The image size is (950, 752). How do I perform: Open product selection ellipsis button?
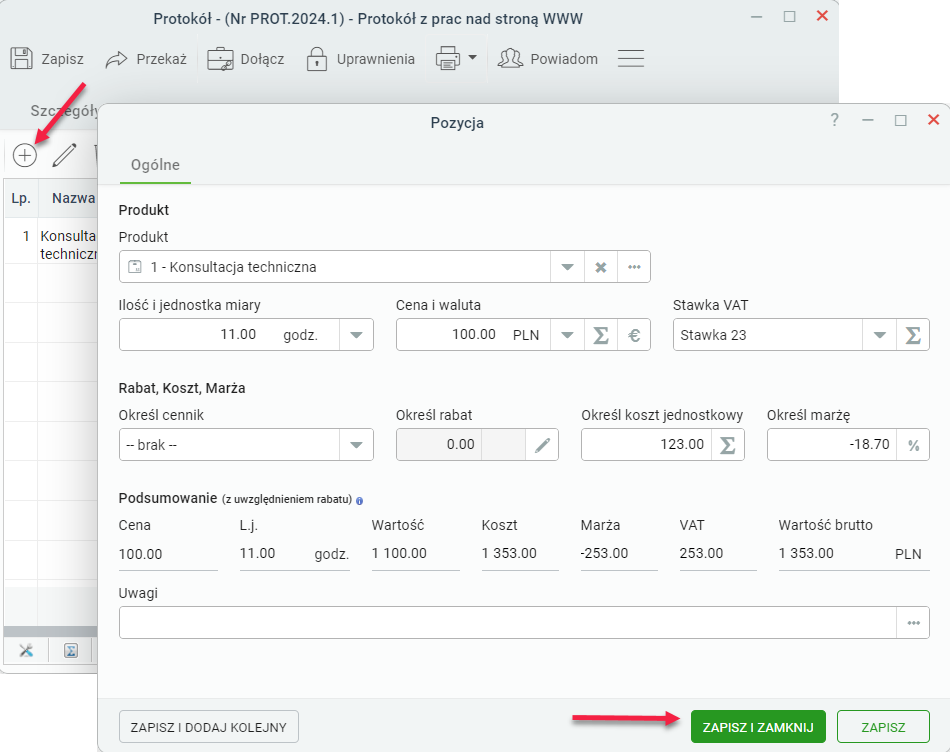[x=634, y=267]
